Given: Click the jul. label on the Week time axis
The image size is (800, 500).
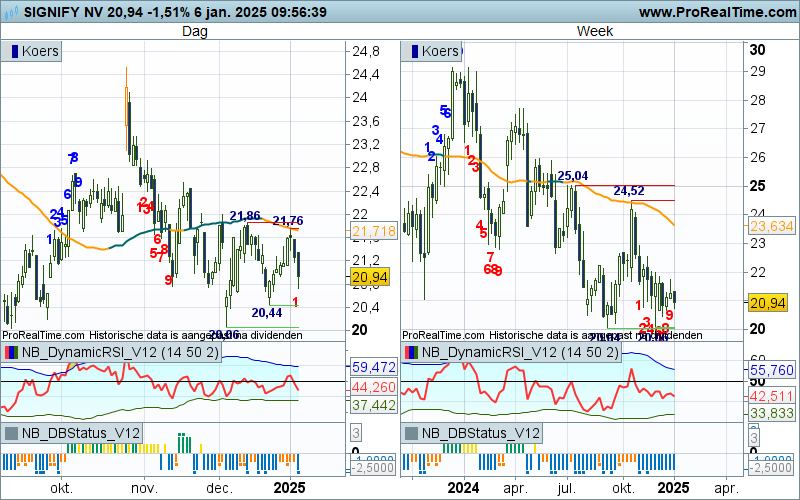Looking at the screenshot, I should [x=567, y=488].
